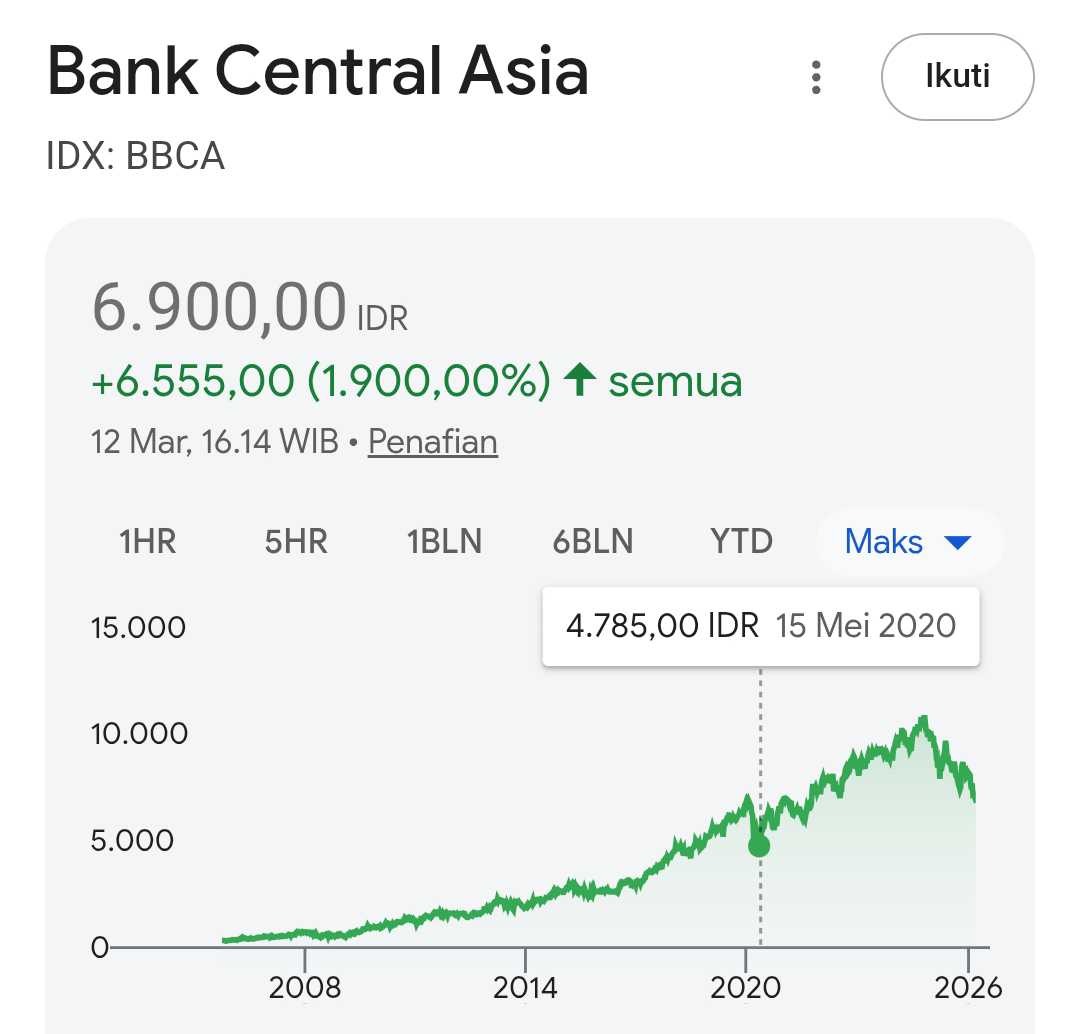1080x1034 pixels.
Task: Choose the YTD range tab
Action: coord(741,542)
